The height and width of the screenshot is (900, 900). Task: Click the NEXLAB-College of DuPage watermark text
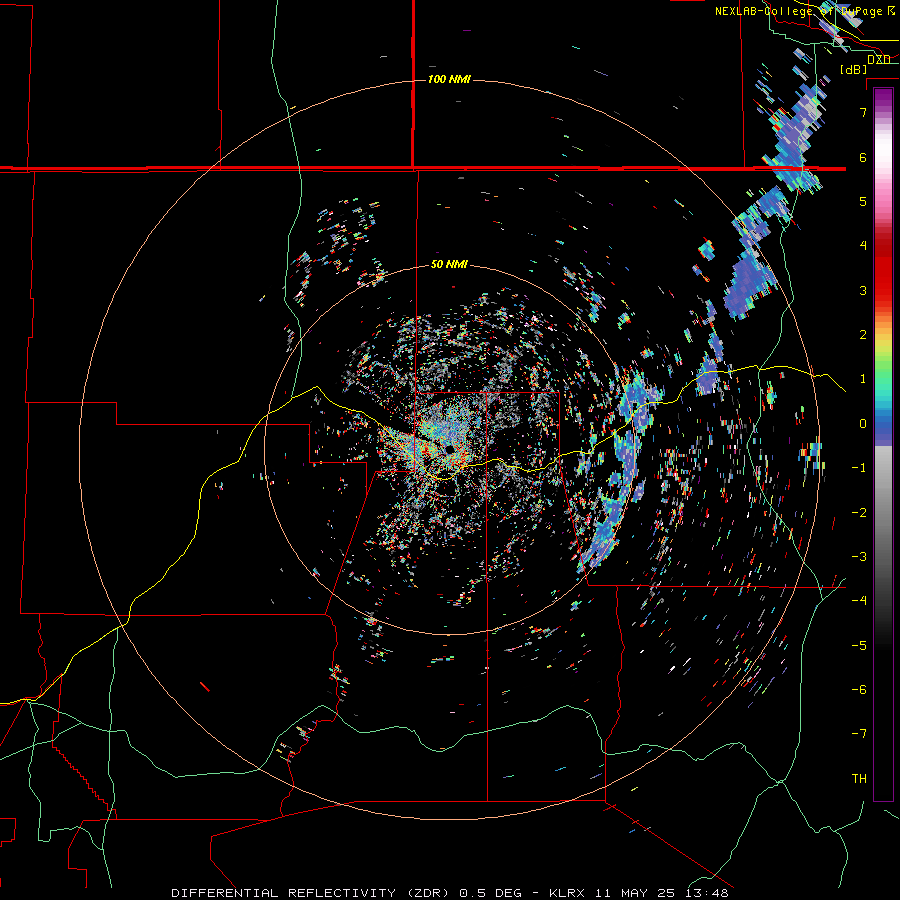point(804,11)
